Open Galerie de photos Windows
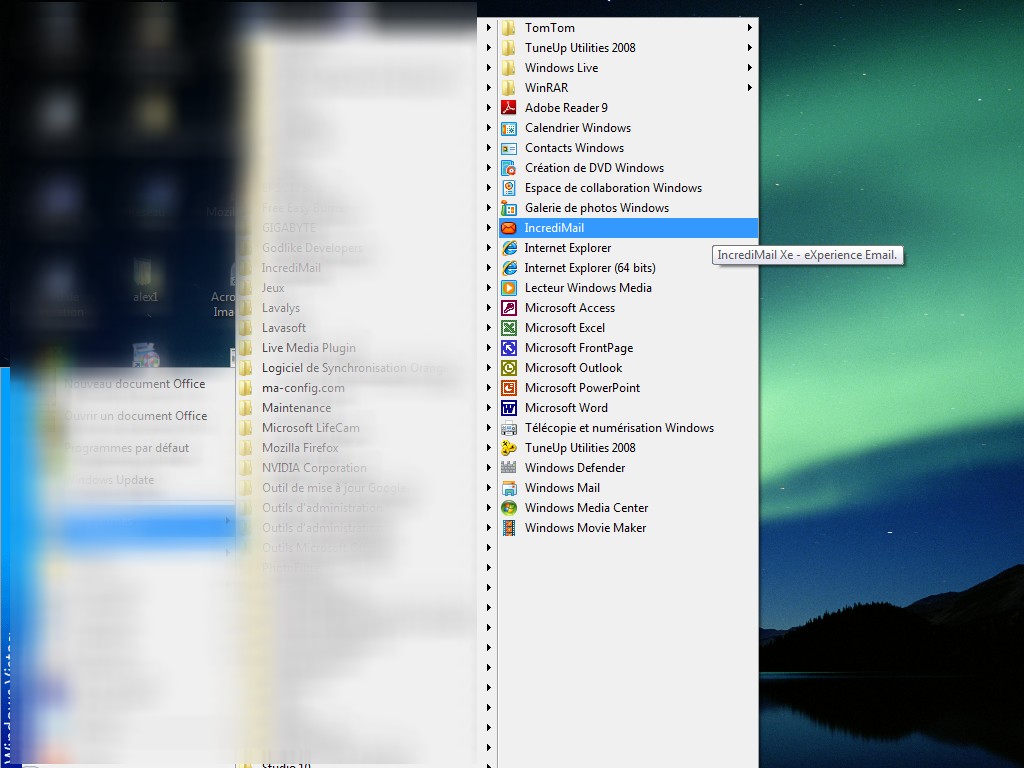1024x768 pixels. (x=596, y=208)
